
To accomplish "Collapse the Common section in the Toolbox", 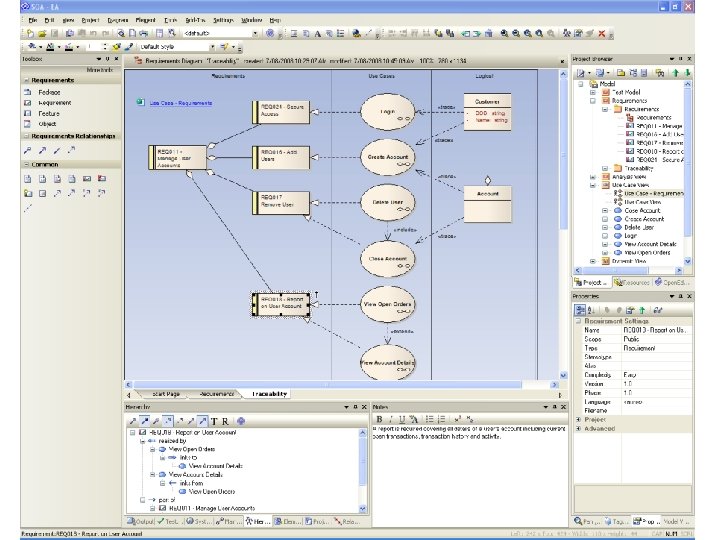I will (26, 164).
